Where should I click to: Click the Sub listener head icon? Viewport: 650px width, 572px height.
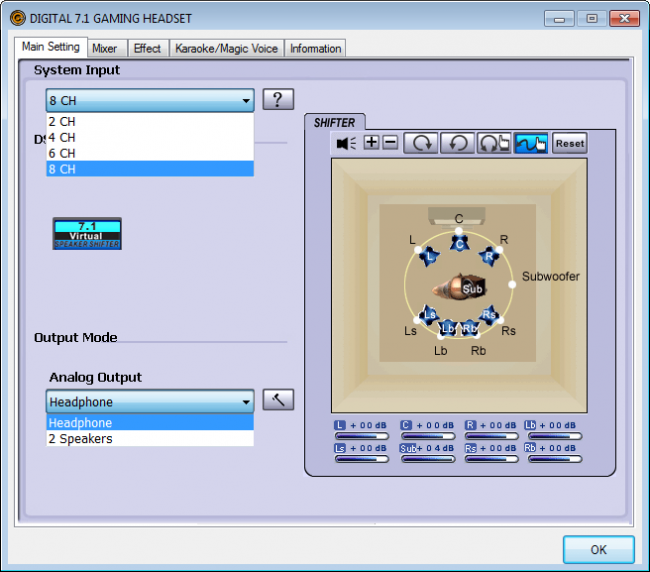[x=459, y=286]
